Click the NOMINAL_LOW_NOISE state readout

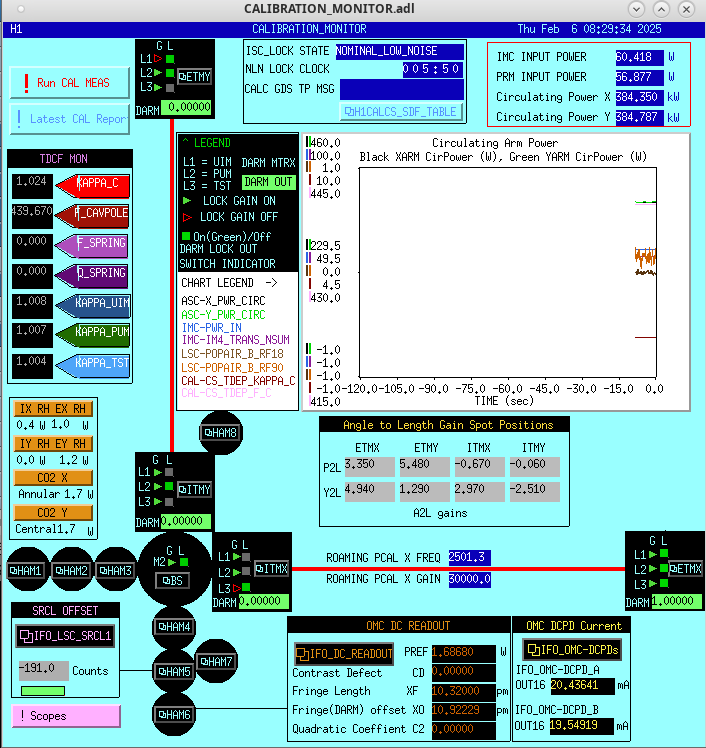click(400, 51)
